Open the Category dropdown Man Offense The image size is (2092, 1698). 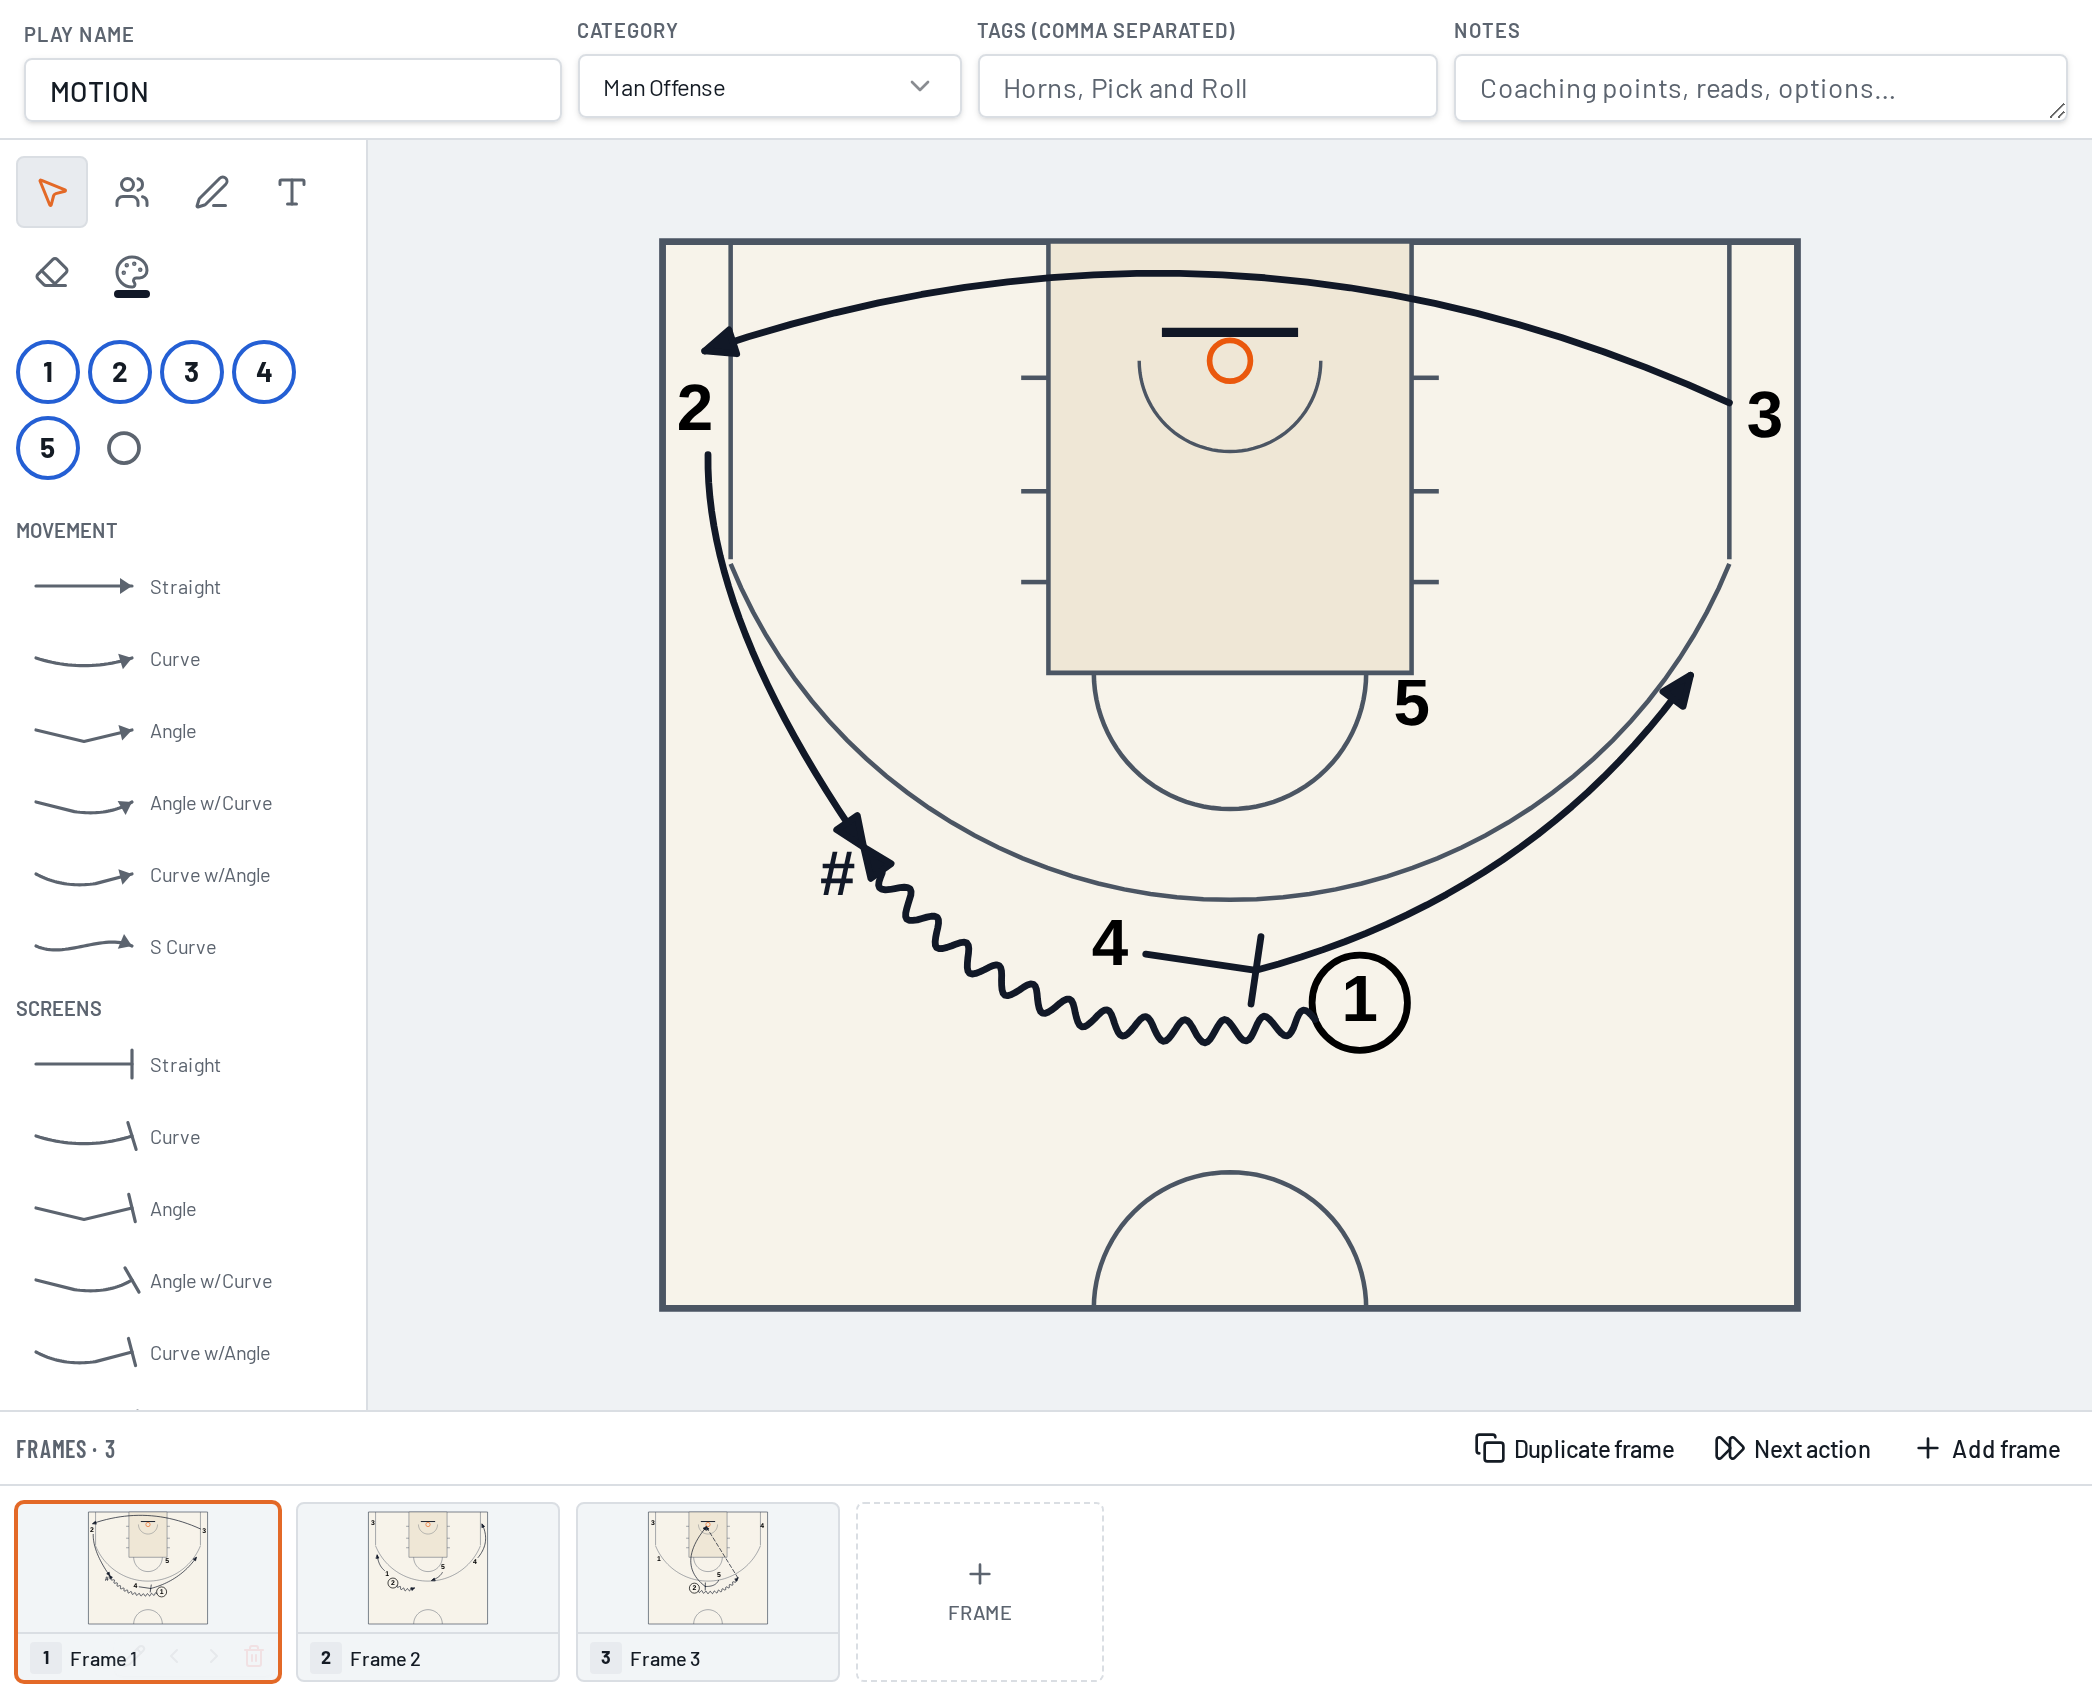tap(769, 87)
